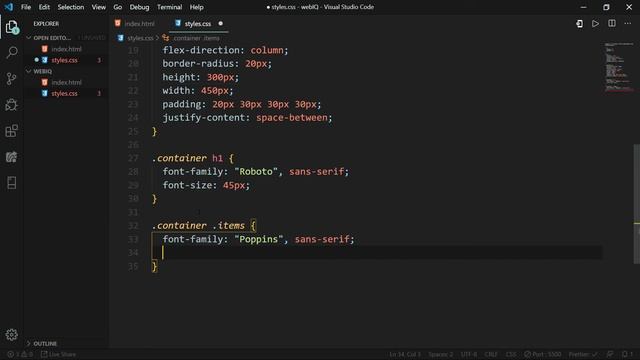Select the styles.css editor tab
Screen dimensions: 640x360
click(x=198, y=24)
